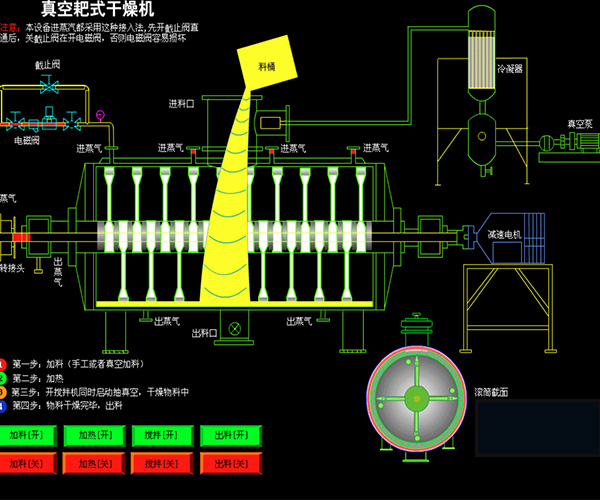
Task: Click the dark panel below 滚筒截面 label
Action: 536,427
